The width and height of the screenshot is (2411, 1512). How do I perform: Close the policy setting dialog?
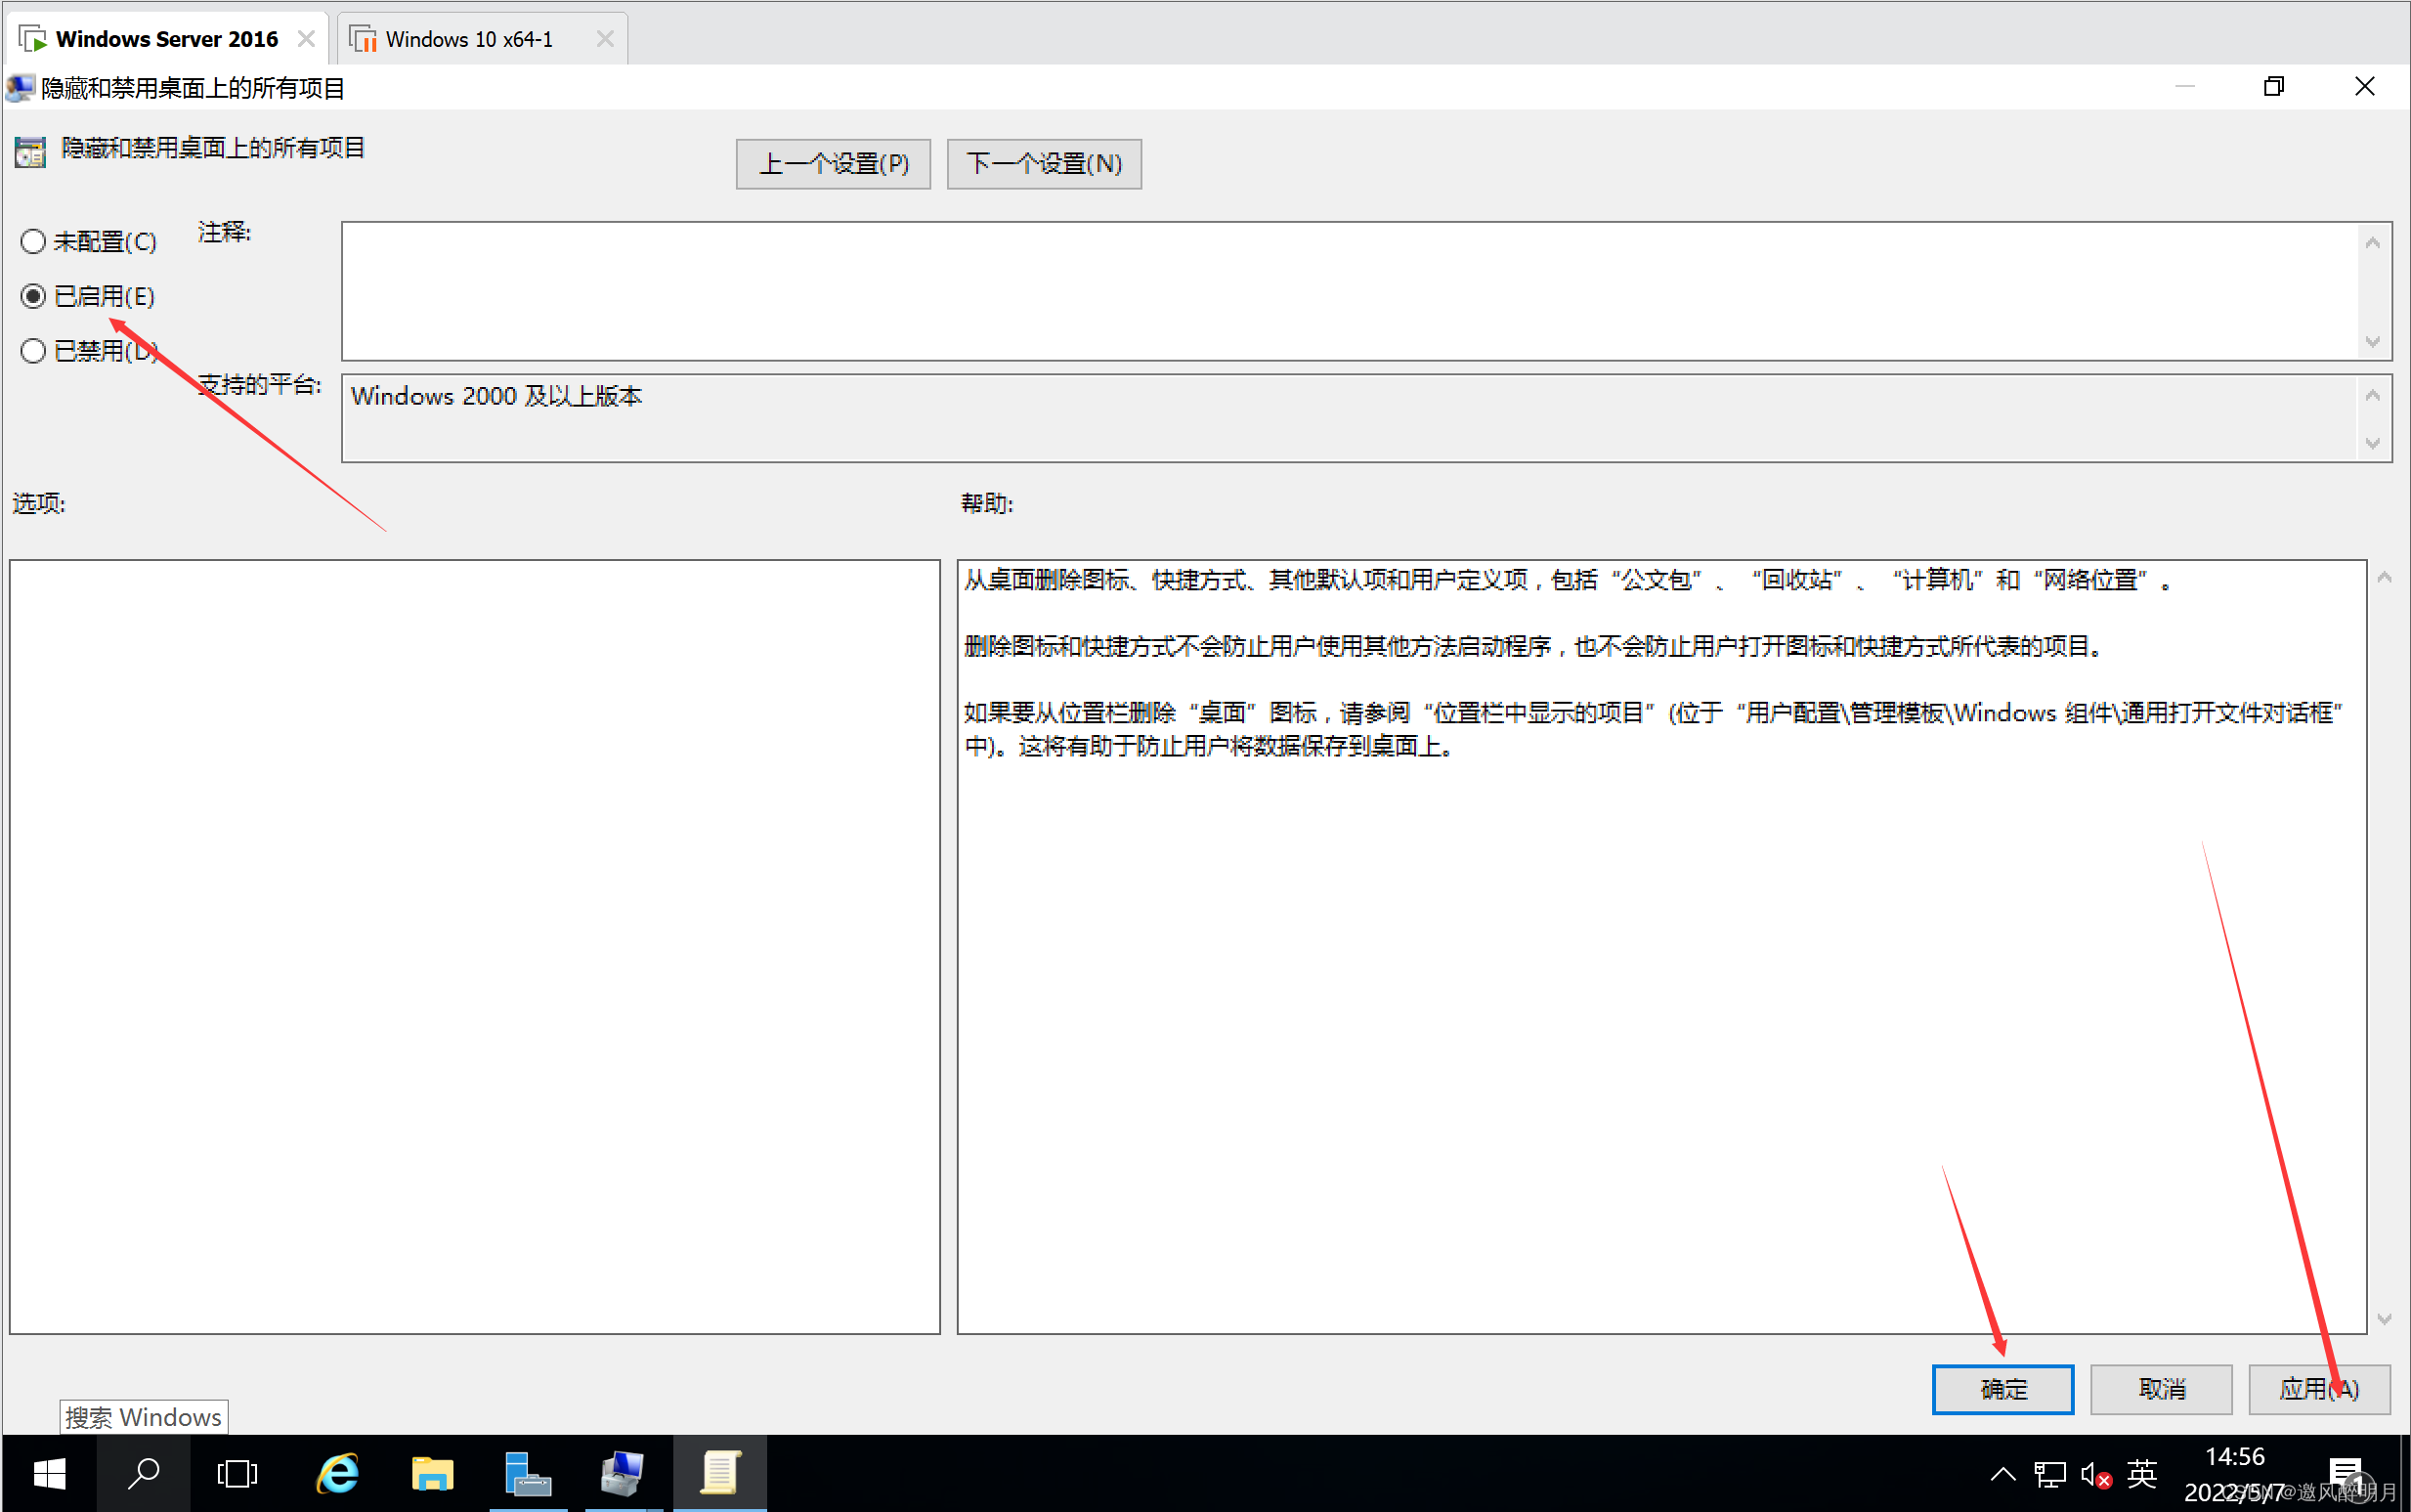click(2364, 87)
